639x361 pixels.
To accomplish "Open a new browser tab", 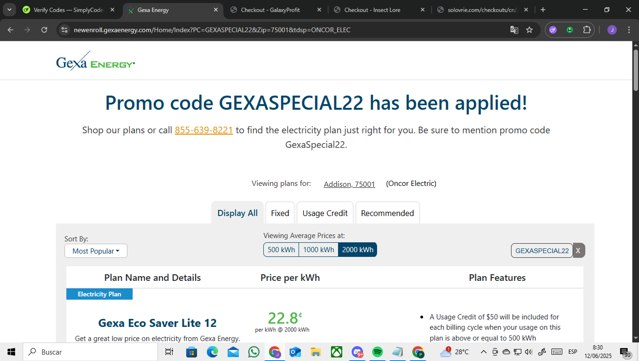I will tap(543, 10).
